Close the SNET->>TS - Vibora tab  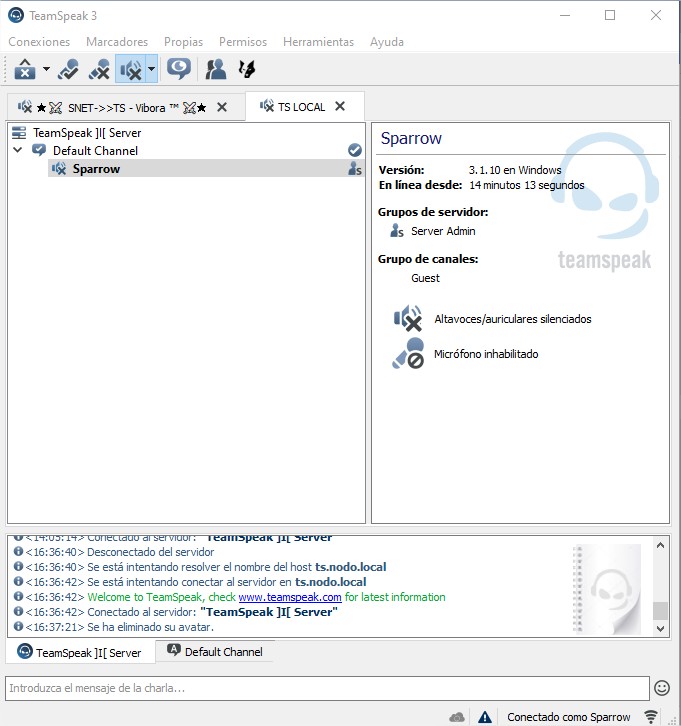pos(222,107)
